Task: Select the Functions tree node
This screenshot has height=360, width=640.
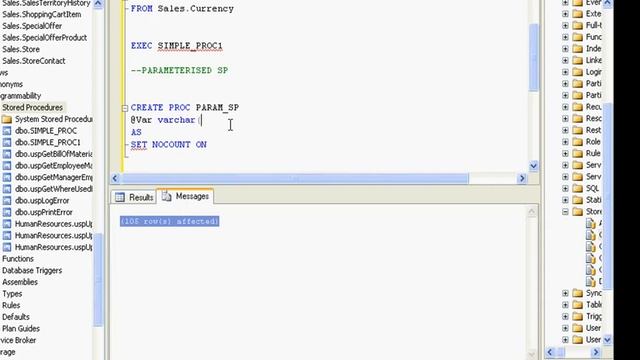Action: click(x=18, y=259)
